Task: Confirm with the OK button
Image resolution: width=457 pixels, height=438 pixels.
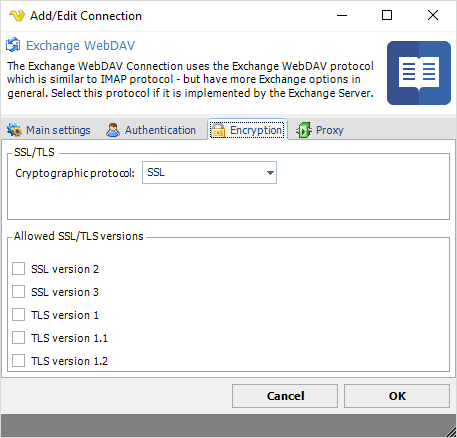Action: click(x=397, y=396)
